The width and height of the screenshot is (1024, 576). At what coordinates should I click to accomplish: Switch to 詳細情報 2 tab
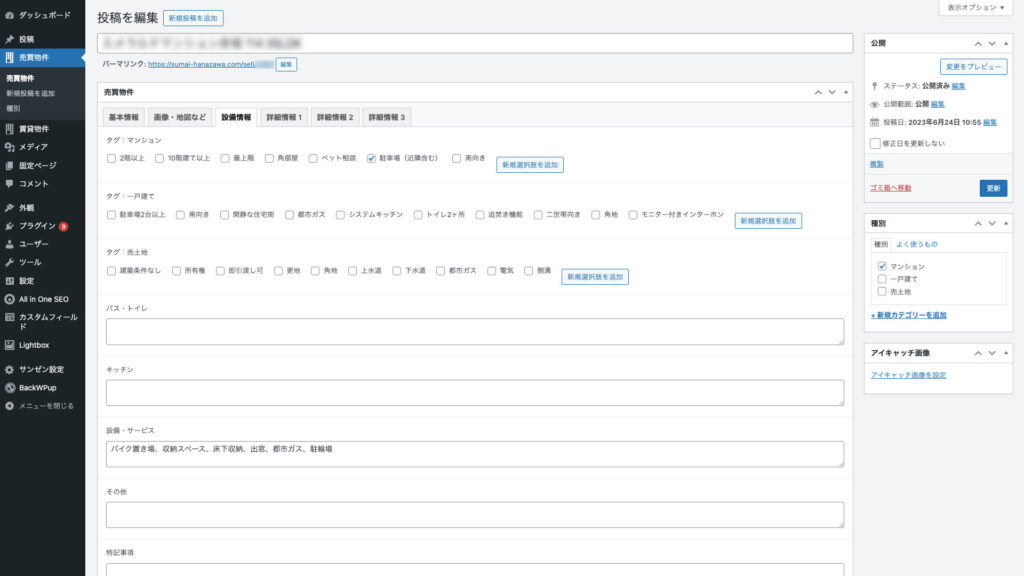point(335,117)
